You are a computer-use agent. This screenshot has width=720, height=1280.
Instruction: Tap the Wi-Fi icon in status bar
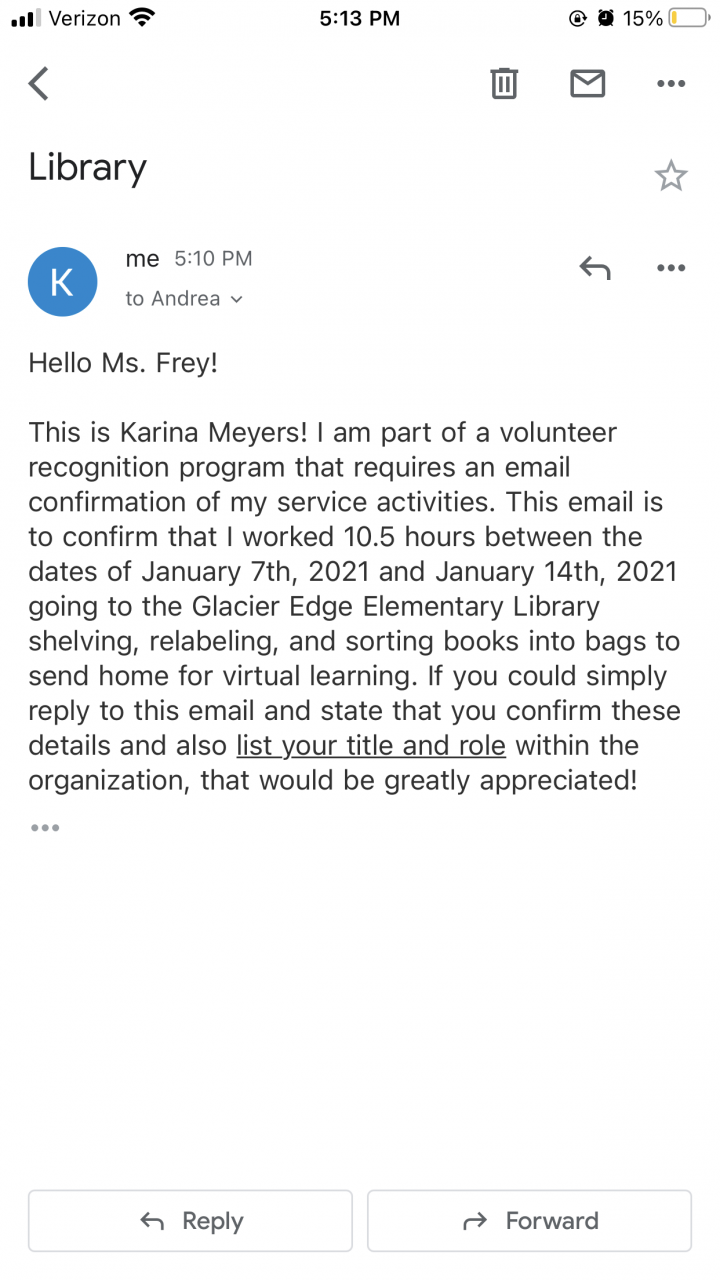pos(143,18)
